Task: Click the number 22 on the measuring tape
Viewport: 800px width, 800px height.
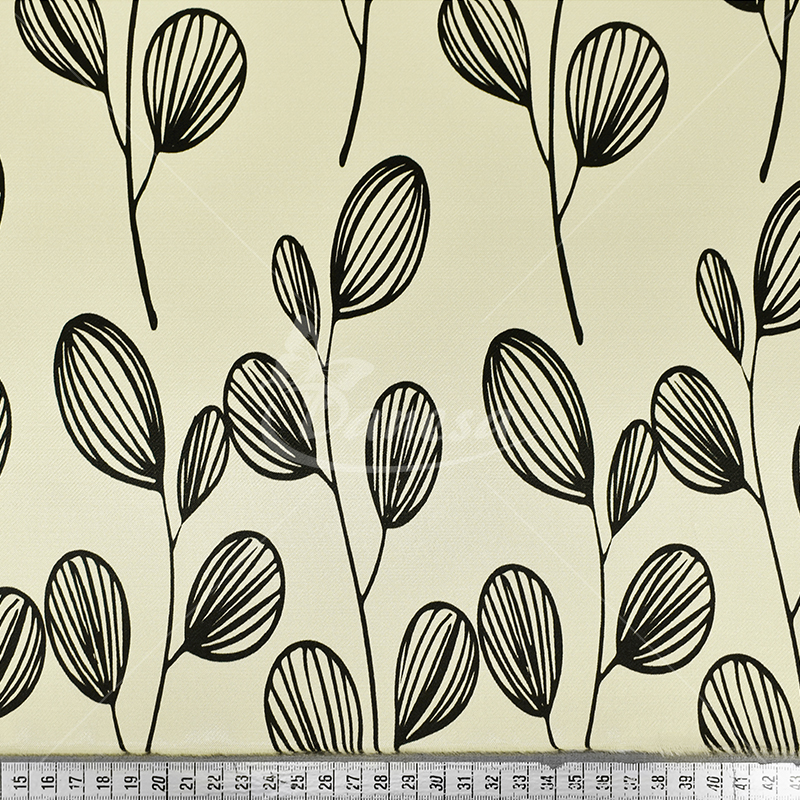Action: pos(215,782)
